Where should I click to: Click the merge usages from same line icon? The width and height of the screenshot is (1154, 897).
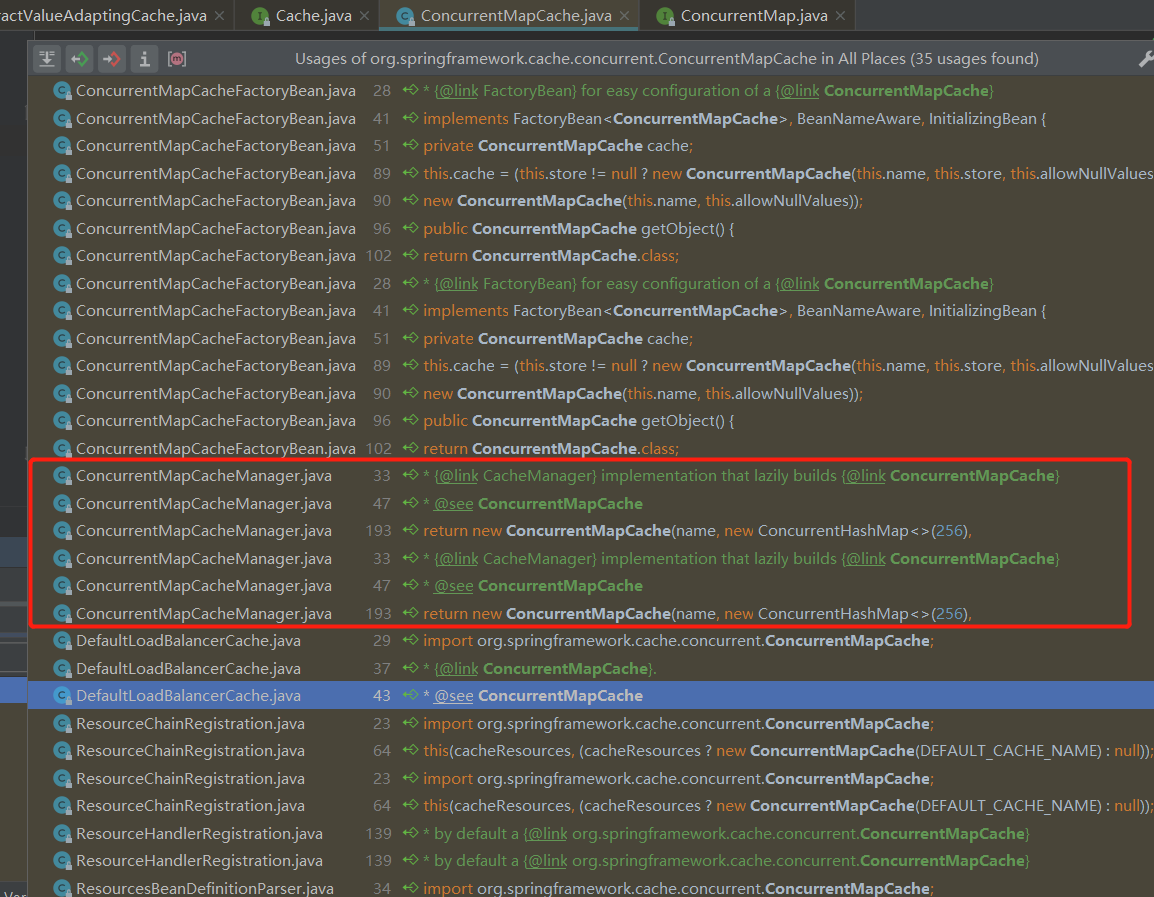(47, 59)
